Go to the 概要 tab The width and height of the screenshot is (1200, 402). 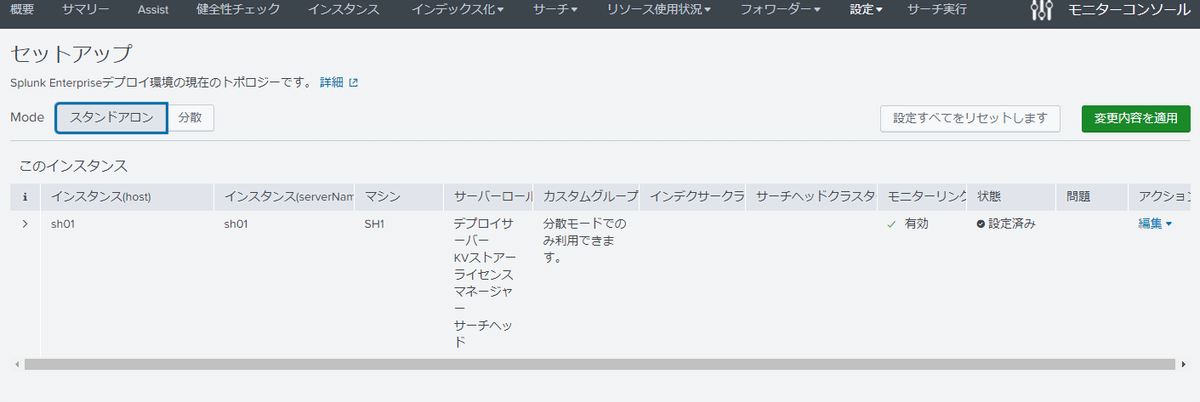click(22, 11)
